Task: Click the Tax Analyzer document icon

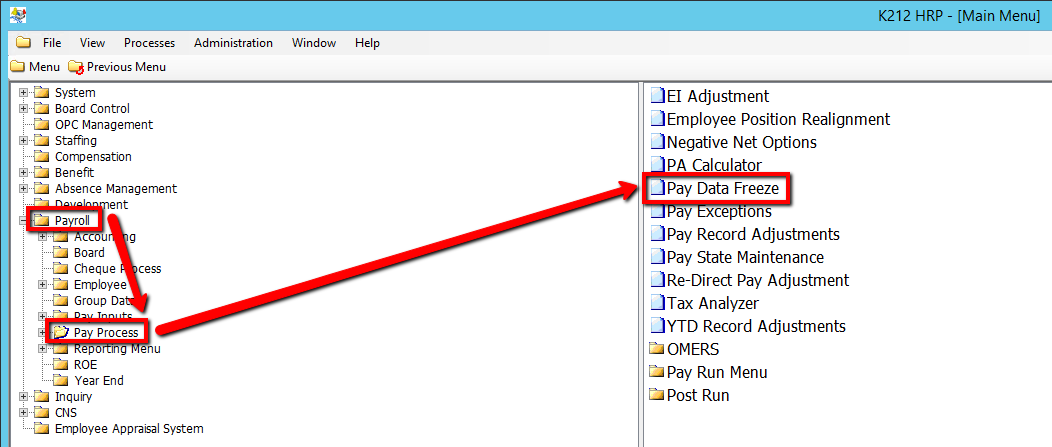Action: coord(657,303)
